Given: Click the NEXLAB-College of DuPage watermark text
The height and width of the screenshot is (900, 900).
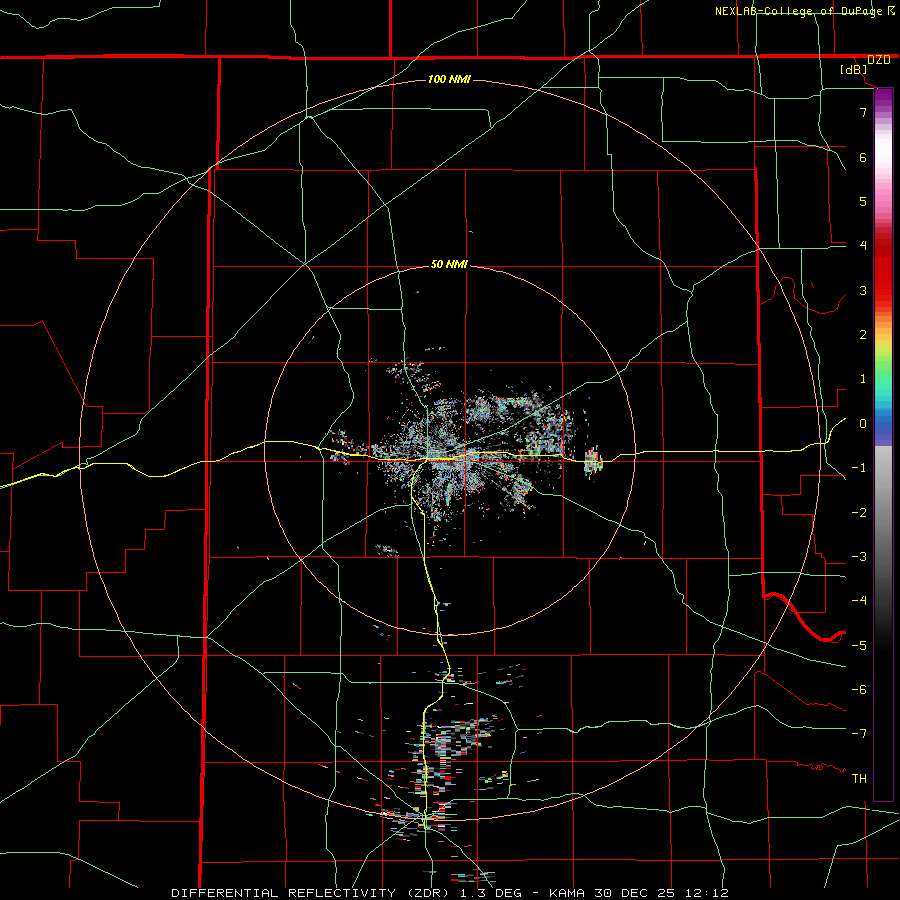Looking at the screenshot, I should point(799,11).
